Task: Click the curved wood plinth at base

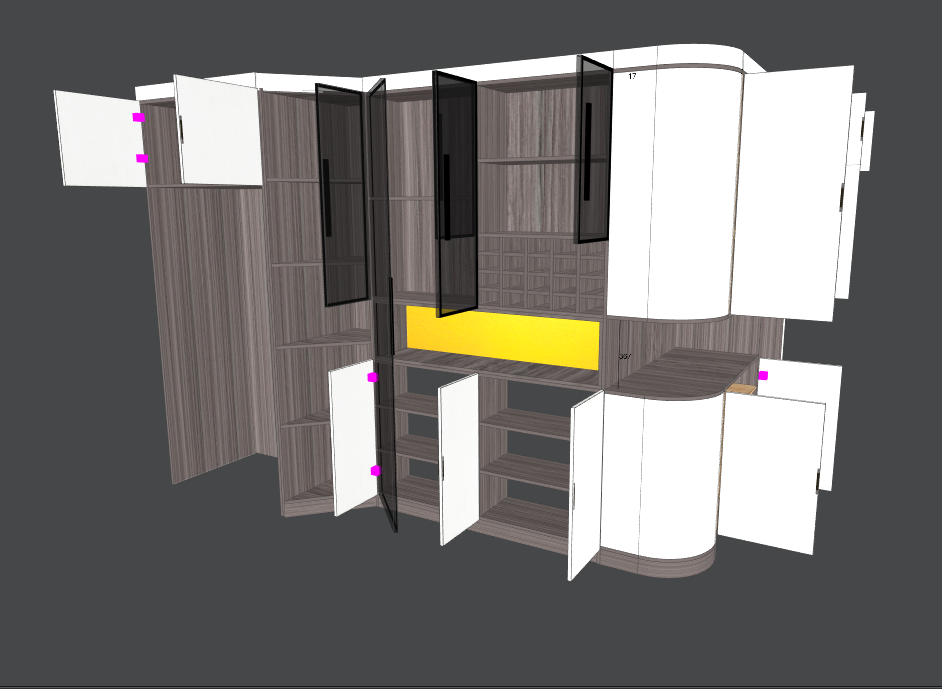Action: (660, 567)
